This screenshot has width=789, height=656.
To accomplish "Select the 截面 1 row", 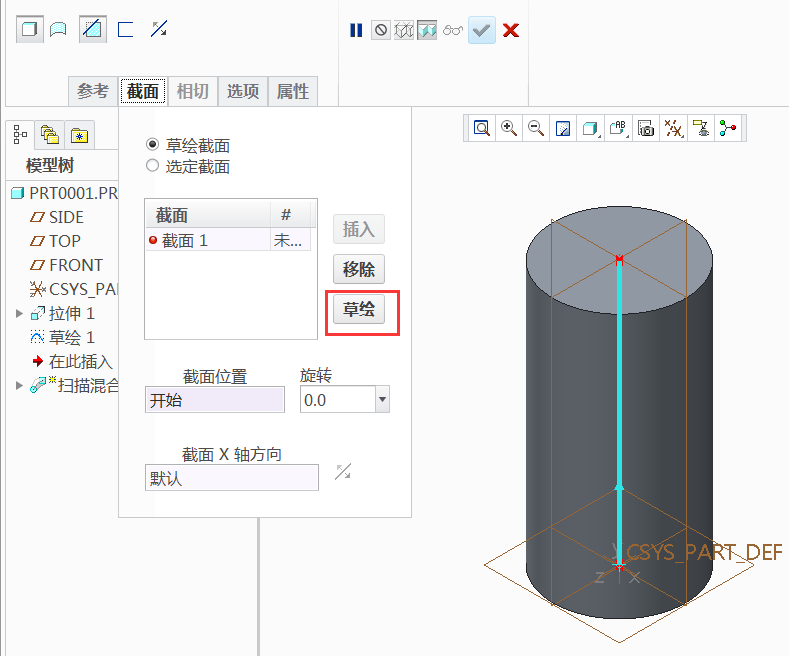I will 228,240.
